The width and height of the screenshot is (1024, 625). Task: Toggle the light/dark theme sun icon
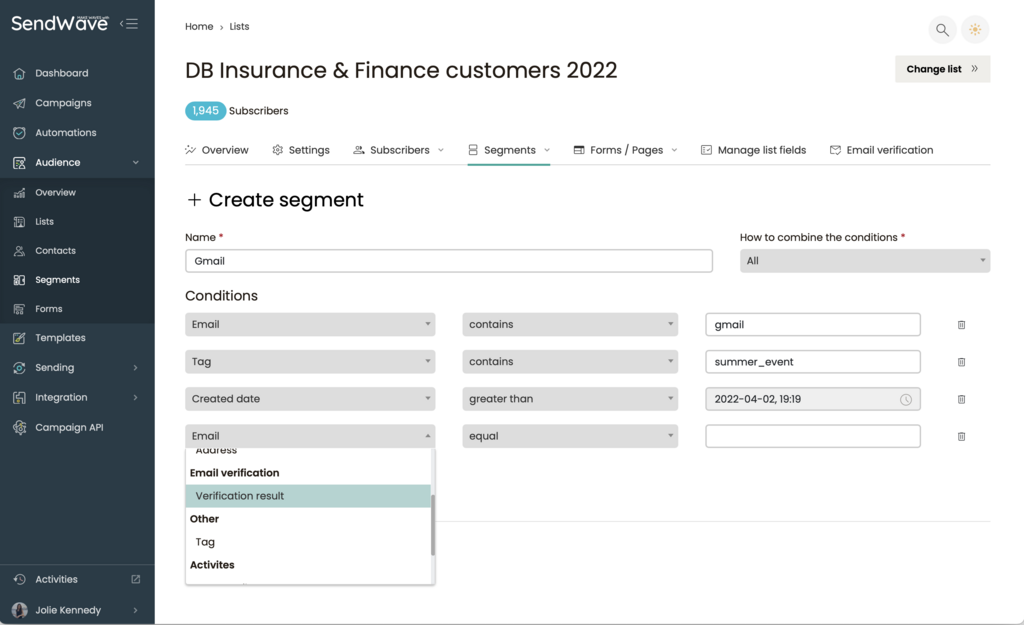(975, 30)
